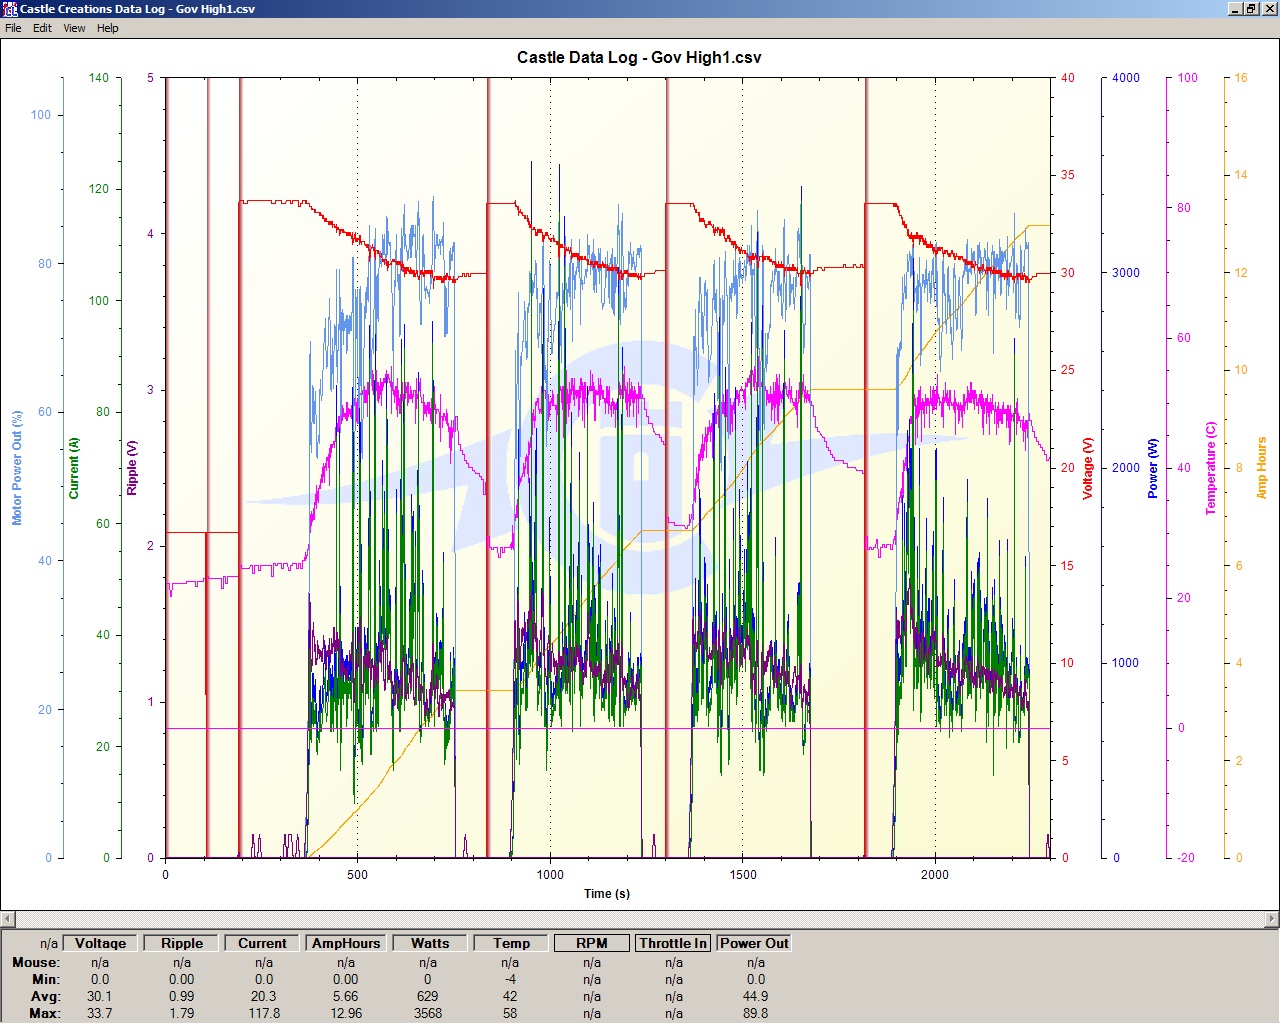
Task: Toggle the Watts series button
Action: coord(429,943)
